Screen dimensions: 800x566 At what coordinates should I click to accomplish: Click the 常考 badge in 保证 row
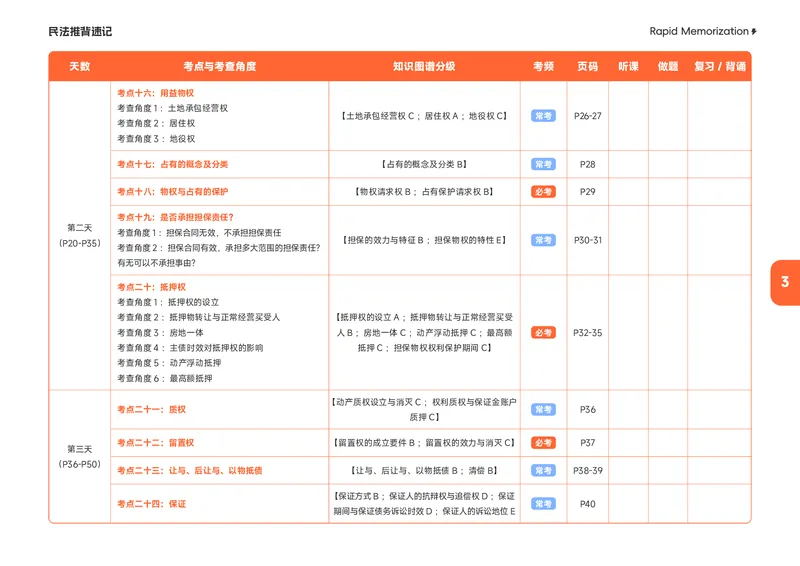tap(543, 504)
